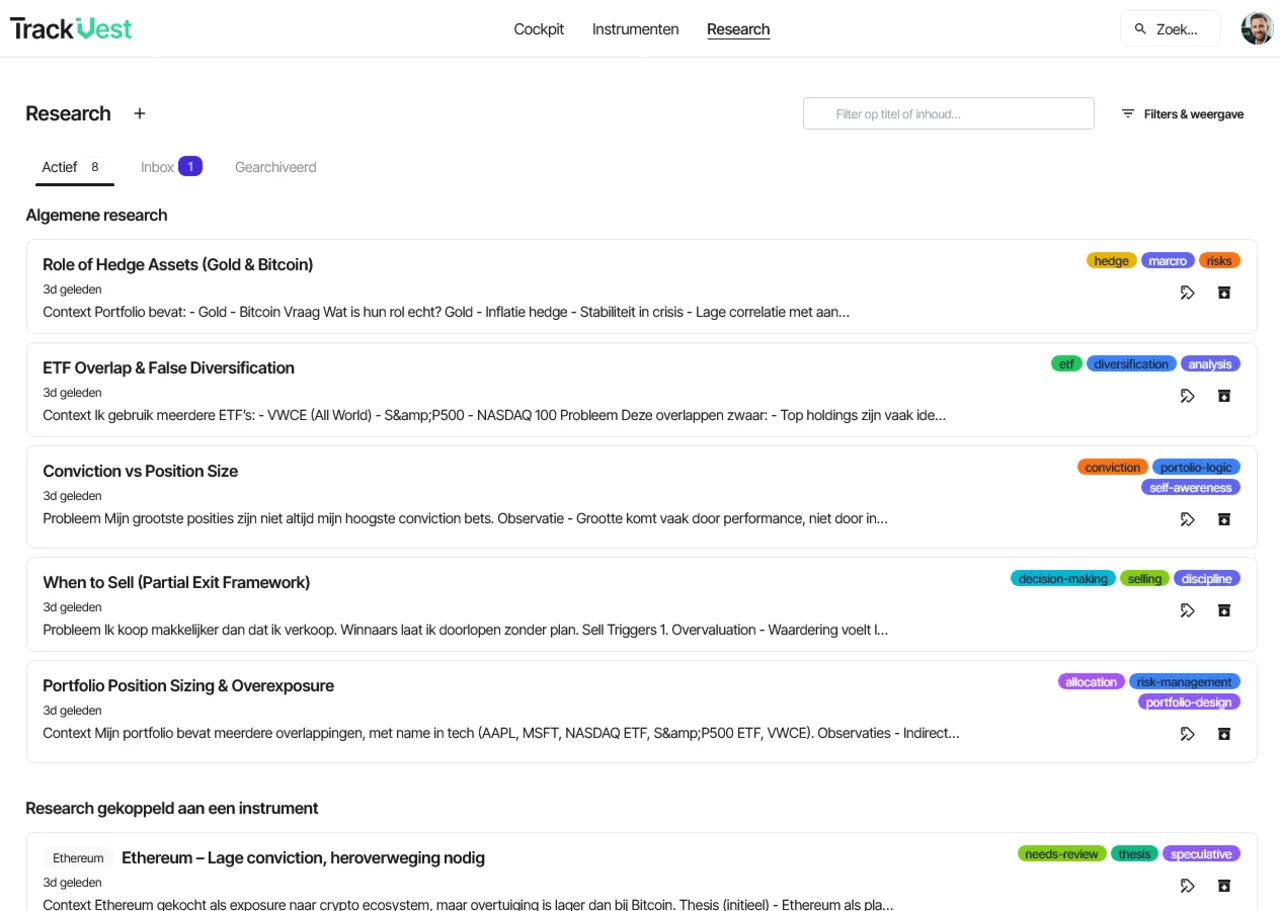Image resolution: width=1280 pixels, height=911 pixels.
Task: Open the user profile avatar
Action: tap(1257, 29)
